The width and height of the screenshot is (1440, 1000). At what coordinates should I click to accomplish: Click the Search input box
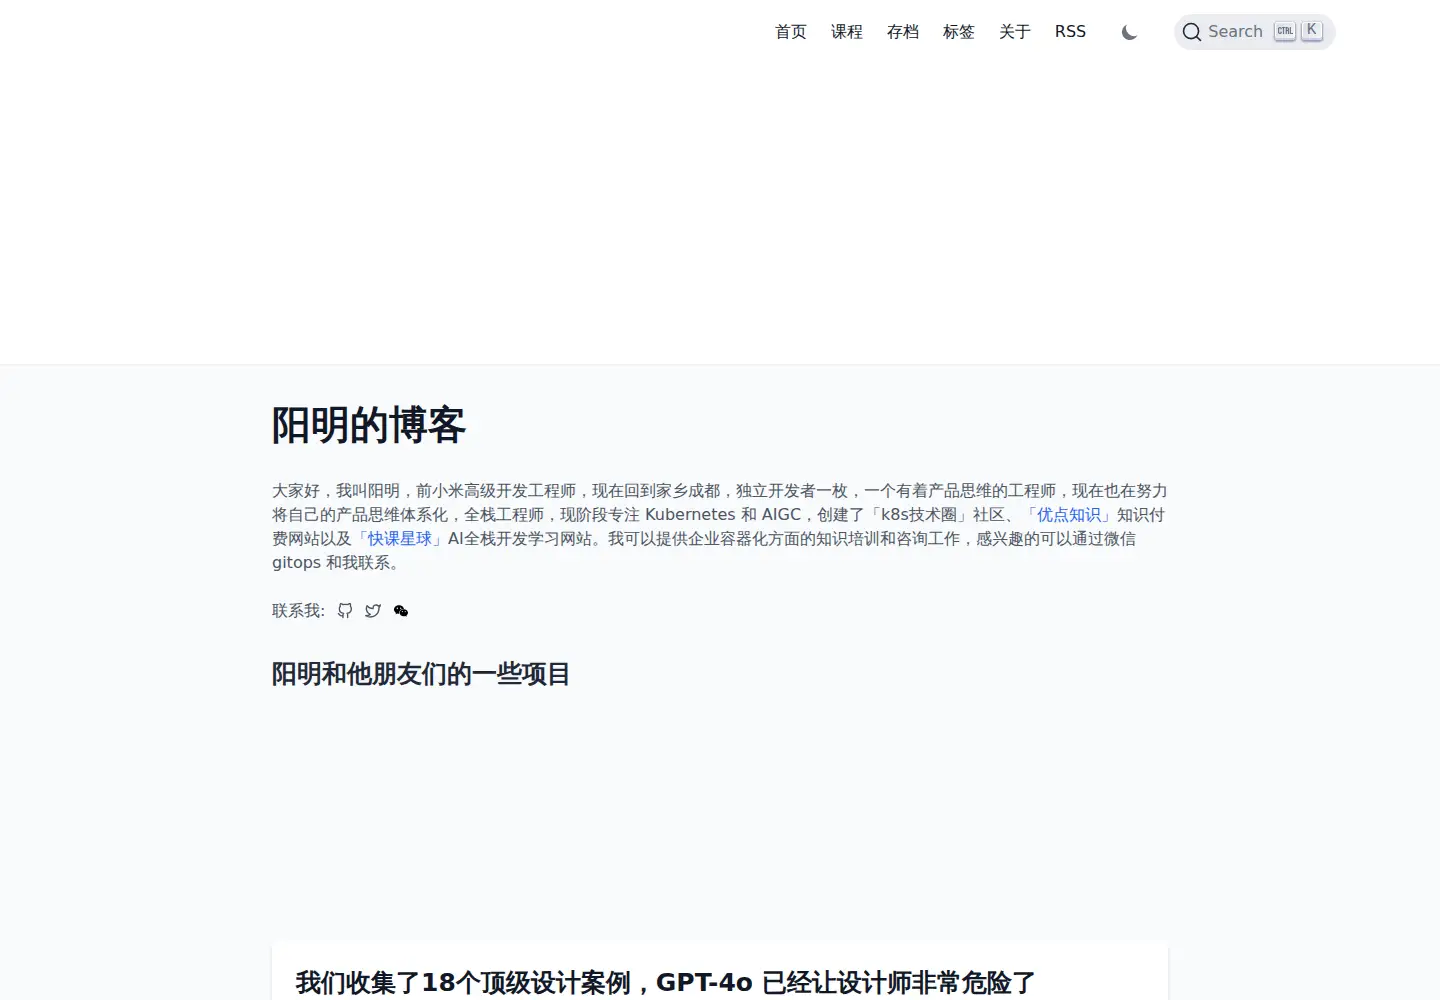pyautogui.click(x=1255, y=32)
